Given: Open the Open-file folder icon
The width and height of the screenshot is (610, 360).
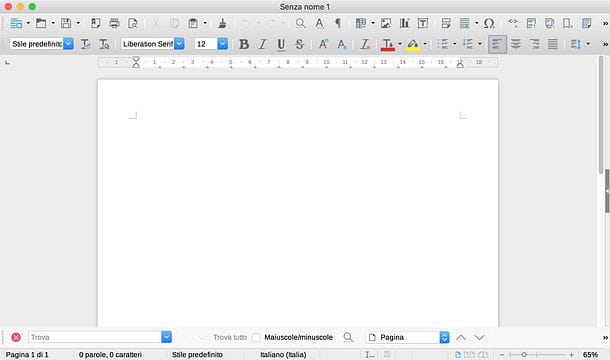Looking at the screenshot, I should pyautogui.click(x=41, y=23).
